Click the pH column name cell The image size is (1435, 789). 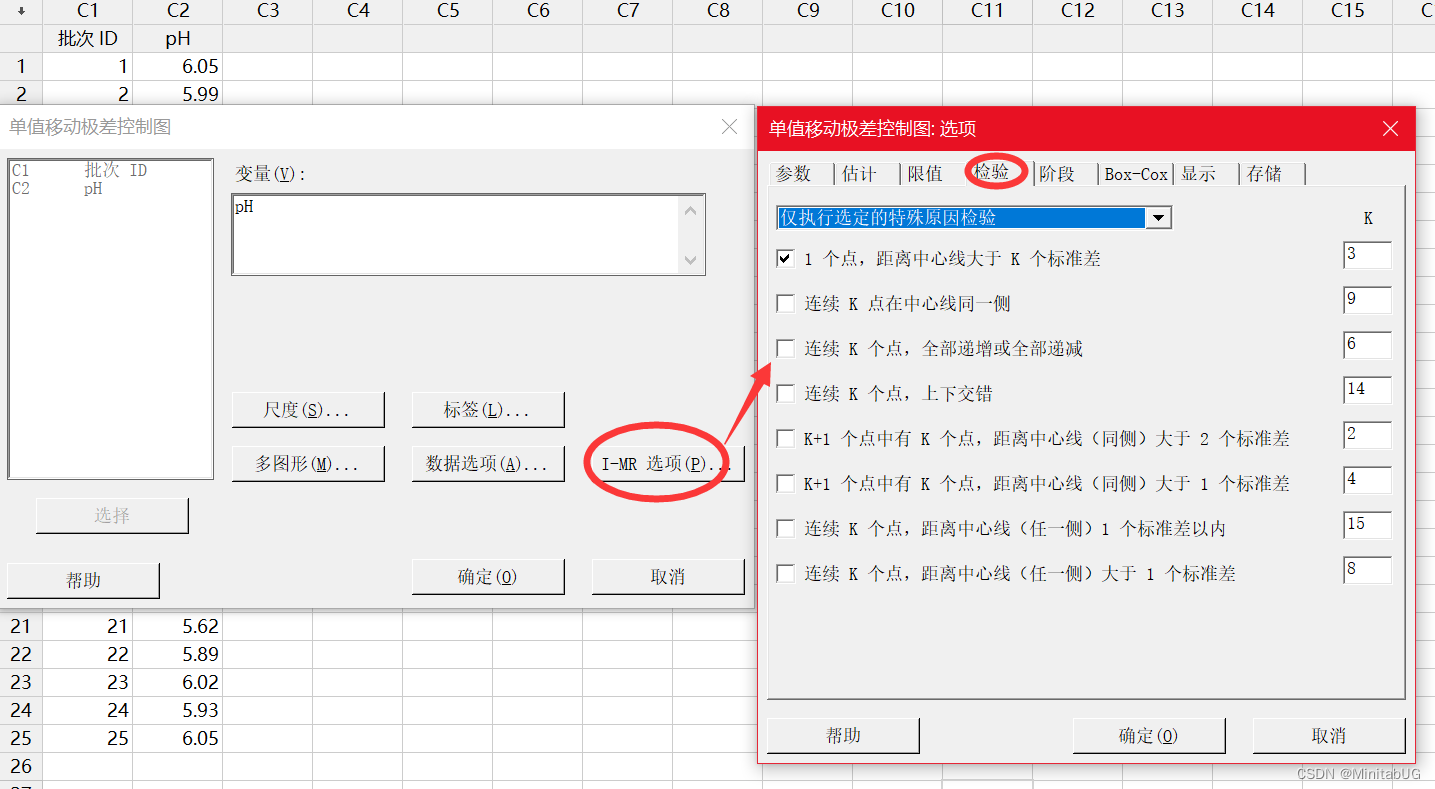(178, 39)
